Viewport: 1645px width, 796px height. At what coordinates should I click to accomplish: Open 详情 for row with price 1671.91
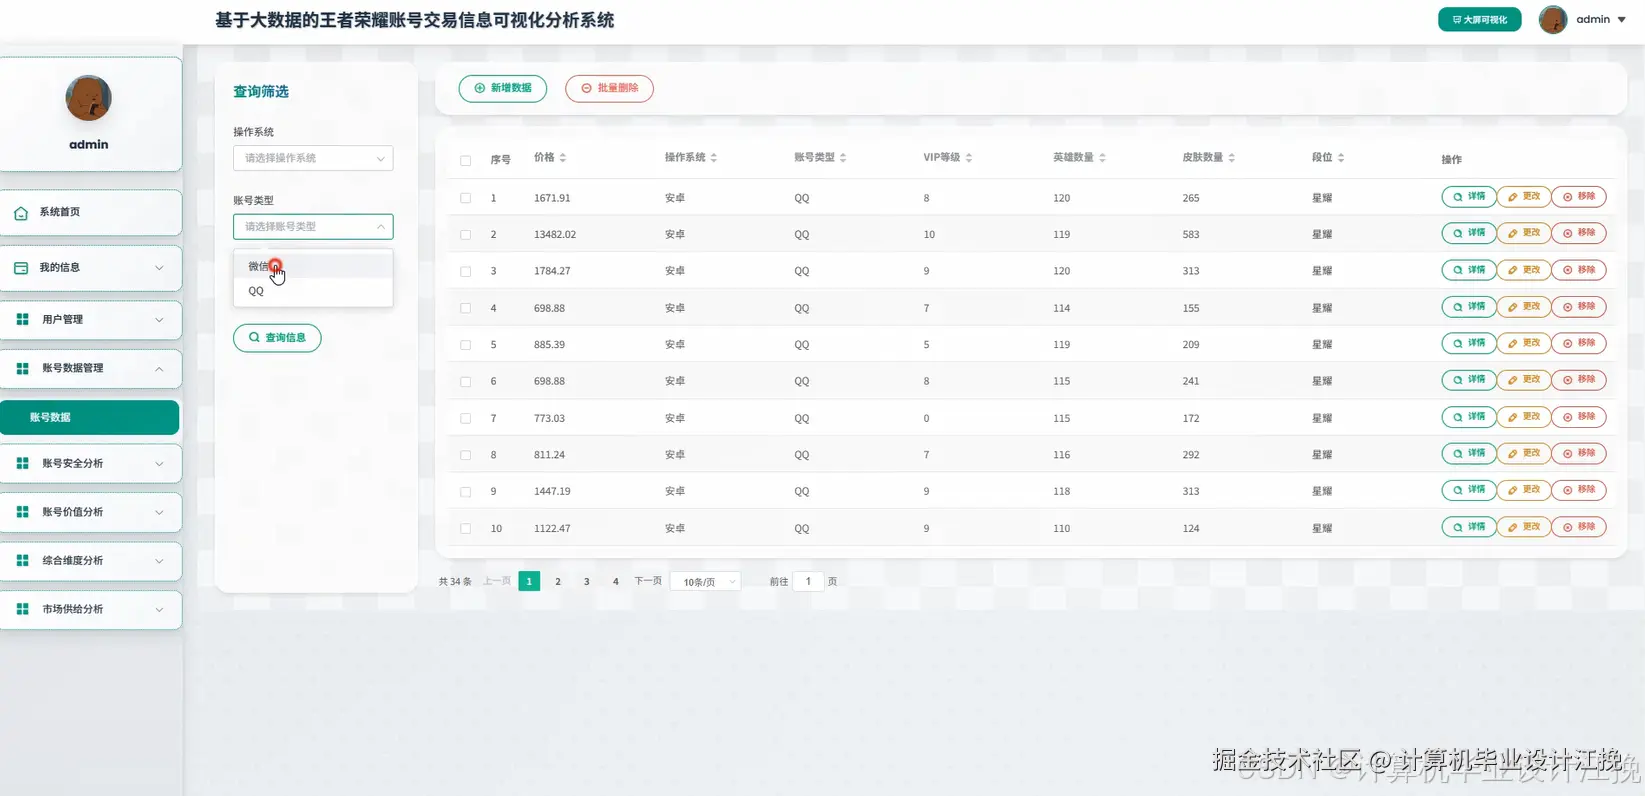point(1468,197)
